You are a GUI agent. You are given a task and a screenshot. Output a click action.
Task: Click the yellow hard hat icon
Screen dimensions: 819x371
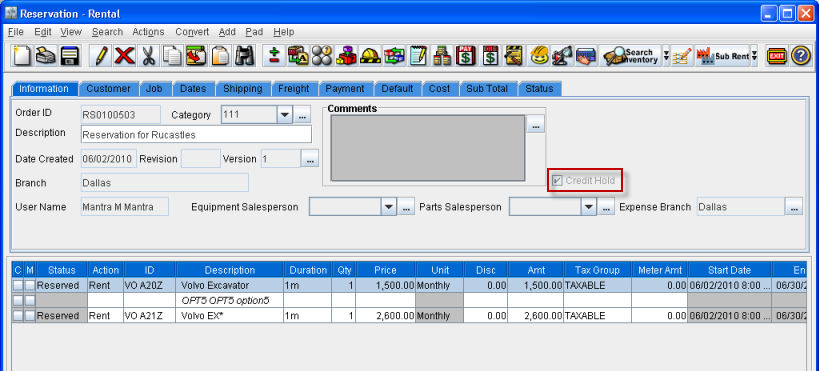coord(370,55)
